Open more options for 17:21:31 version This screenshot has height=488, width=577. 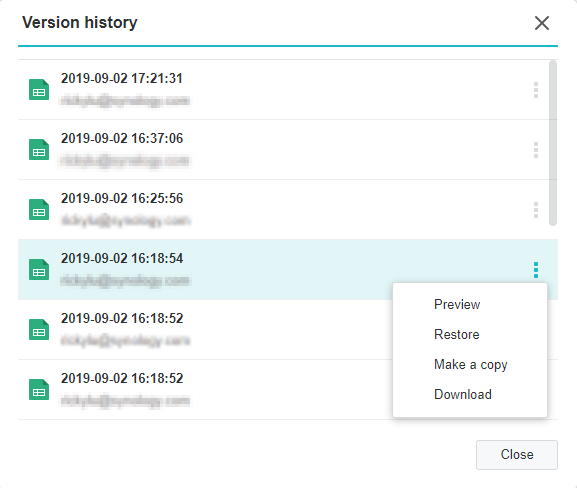[x=536, y=90]
